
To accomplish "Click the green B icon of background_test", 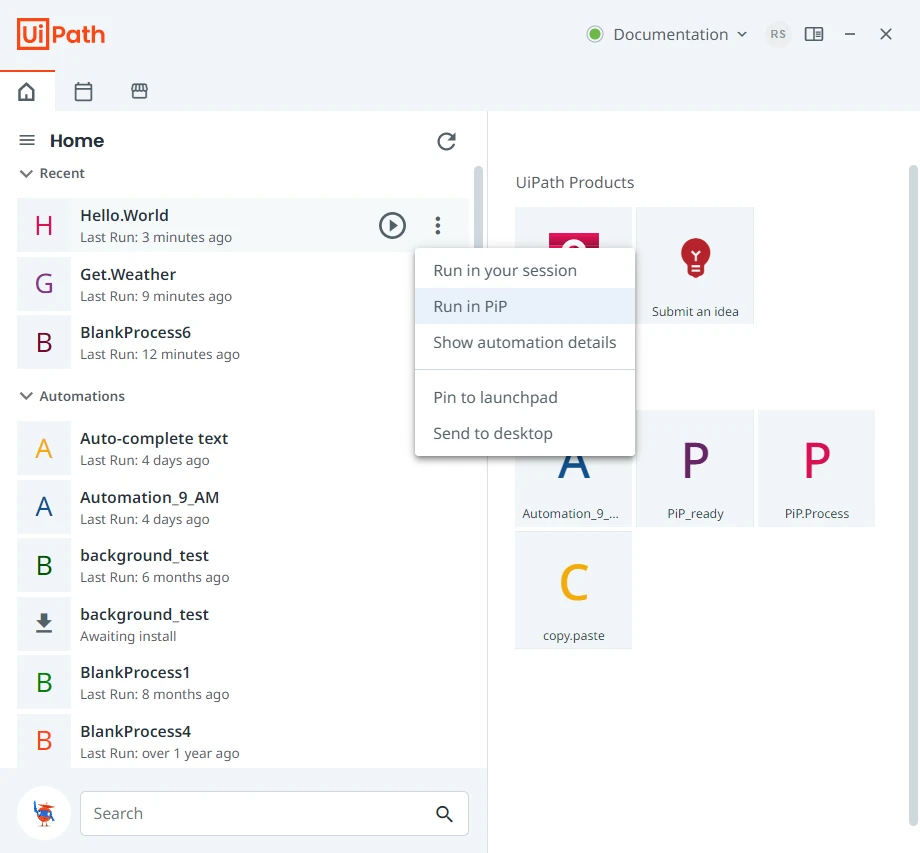I will click(x=44, y=566).
